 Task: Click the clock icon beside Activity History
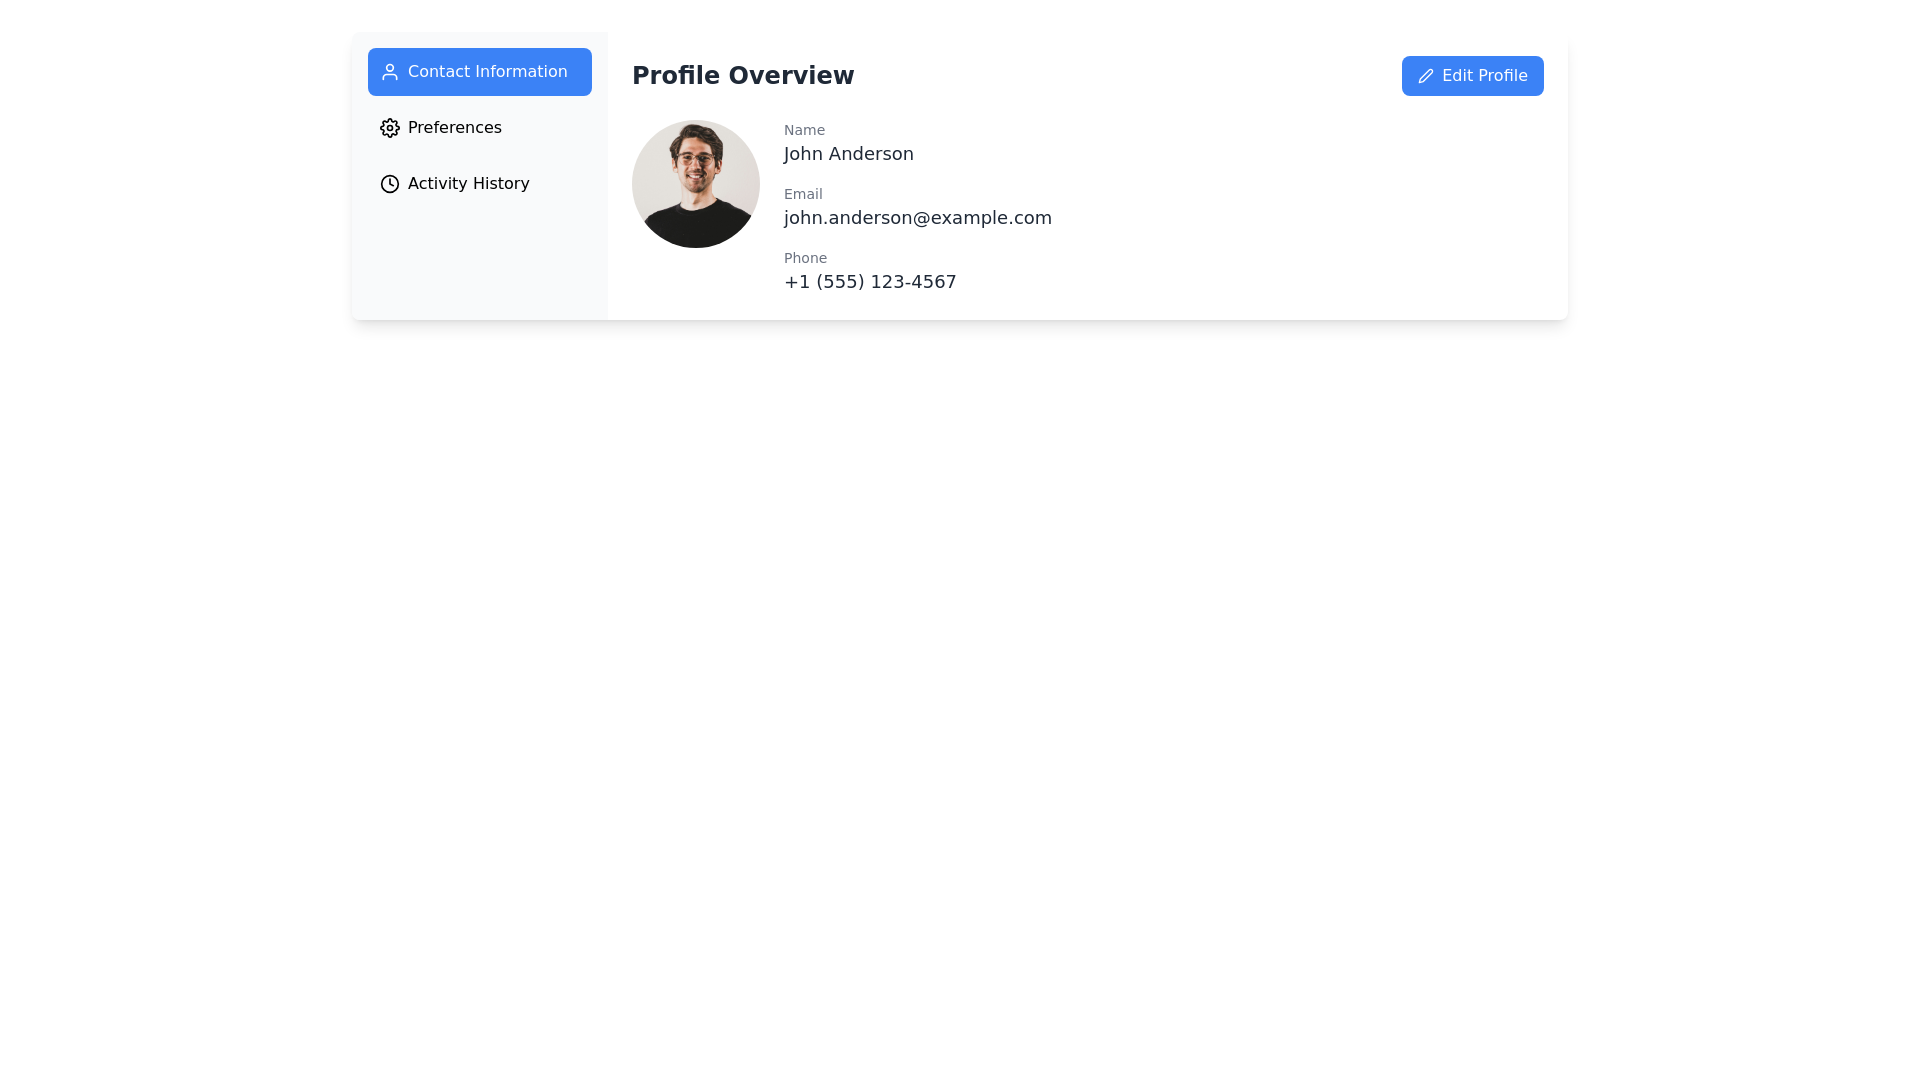389,183
